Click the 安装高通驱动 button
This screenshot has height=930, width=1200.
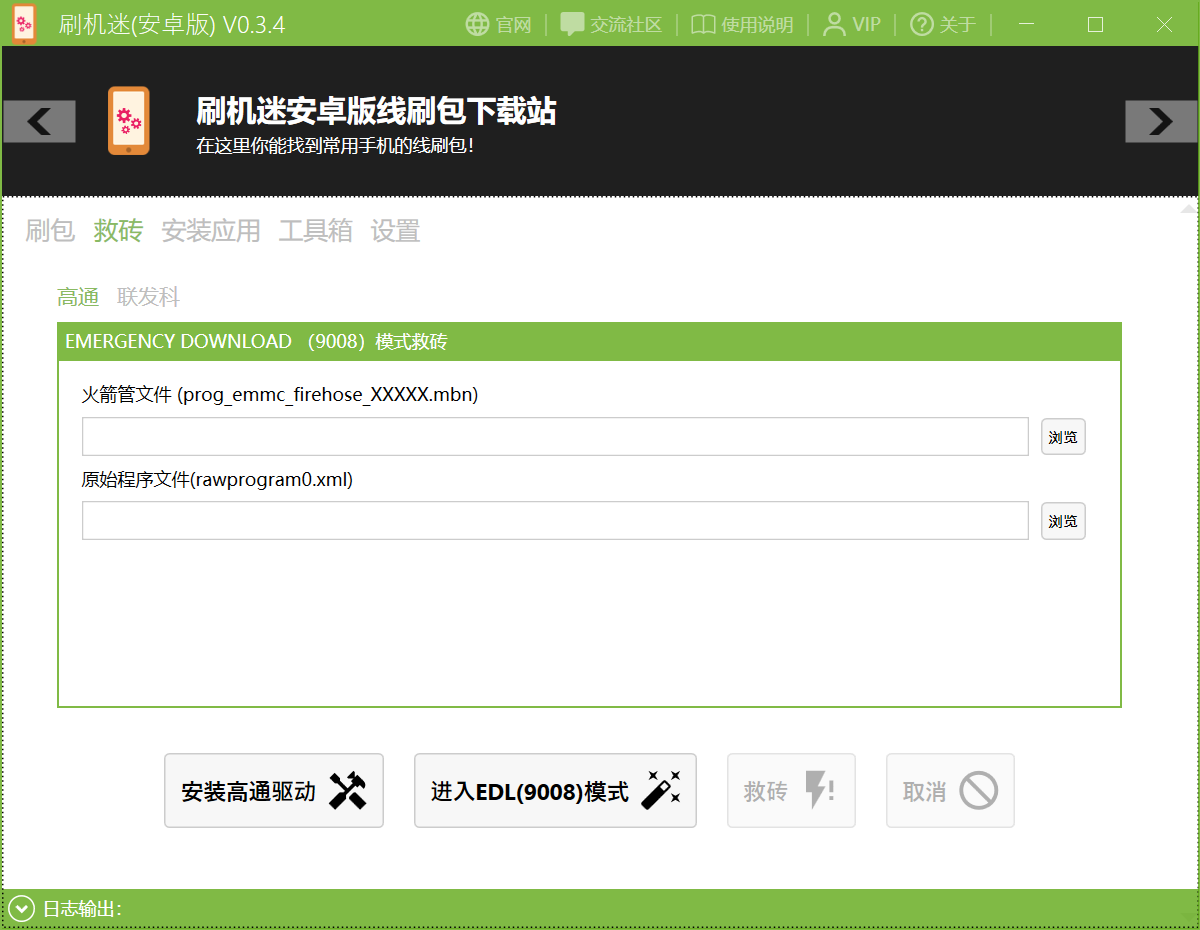(x=274, y=791)
